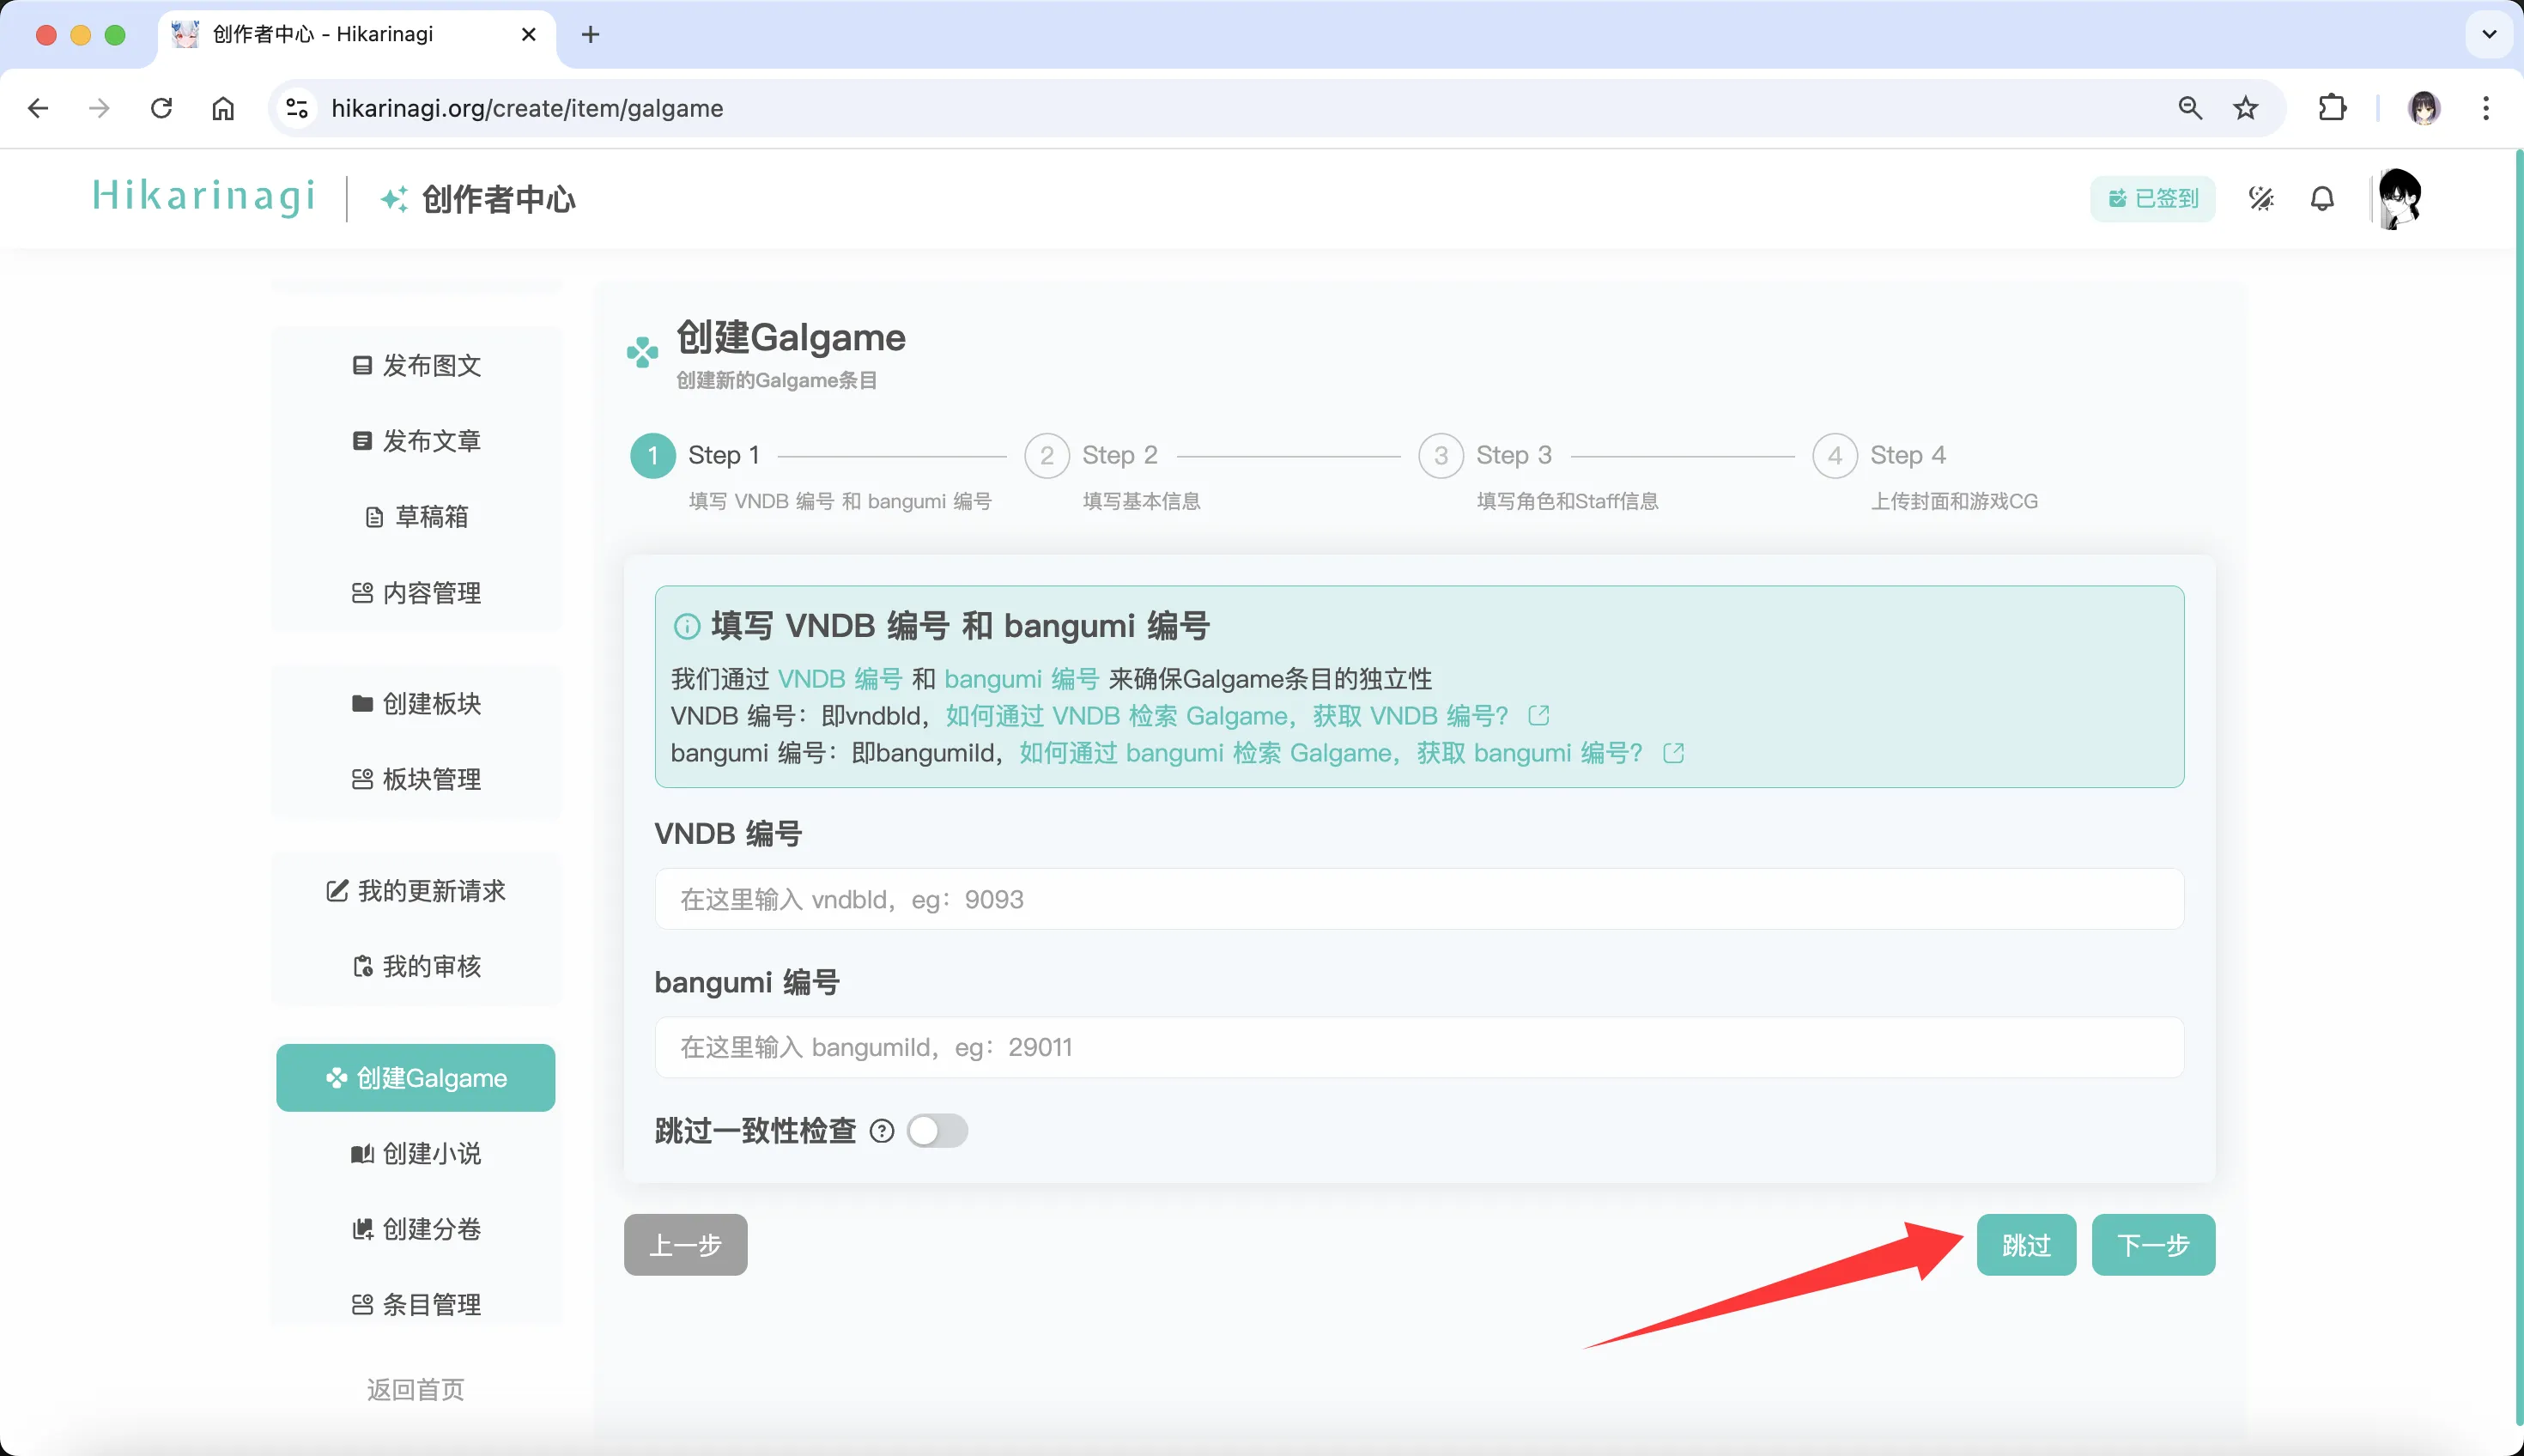Click the help icon next to 跳过一致性检查

click(x=882, y=1131)
